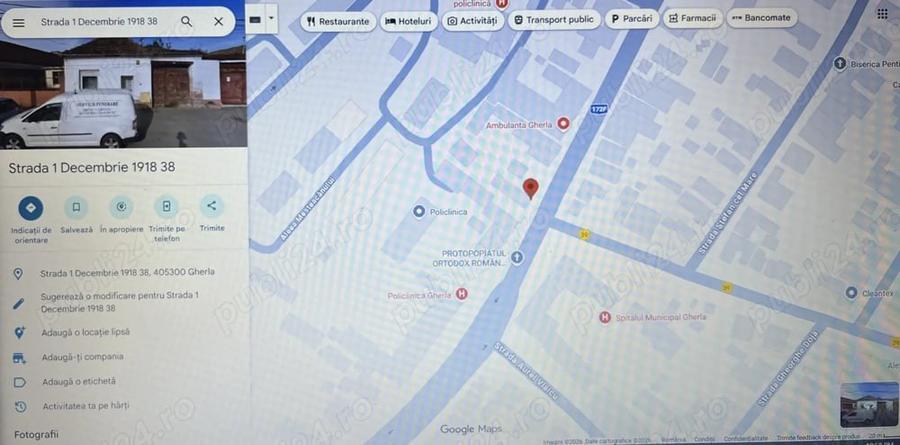Click the red location pin on the map

(x=530, y=188)
